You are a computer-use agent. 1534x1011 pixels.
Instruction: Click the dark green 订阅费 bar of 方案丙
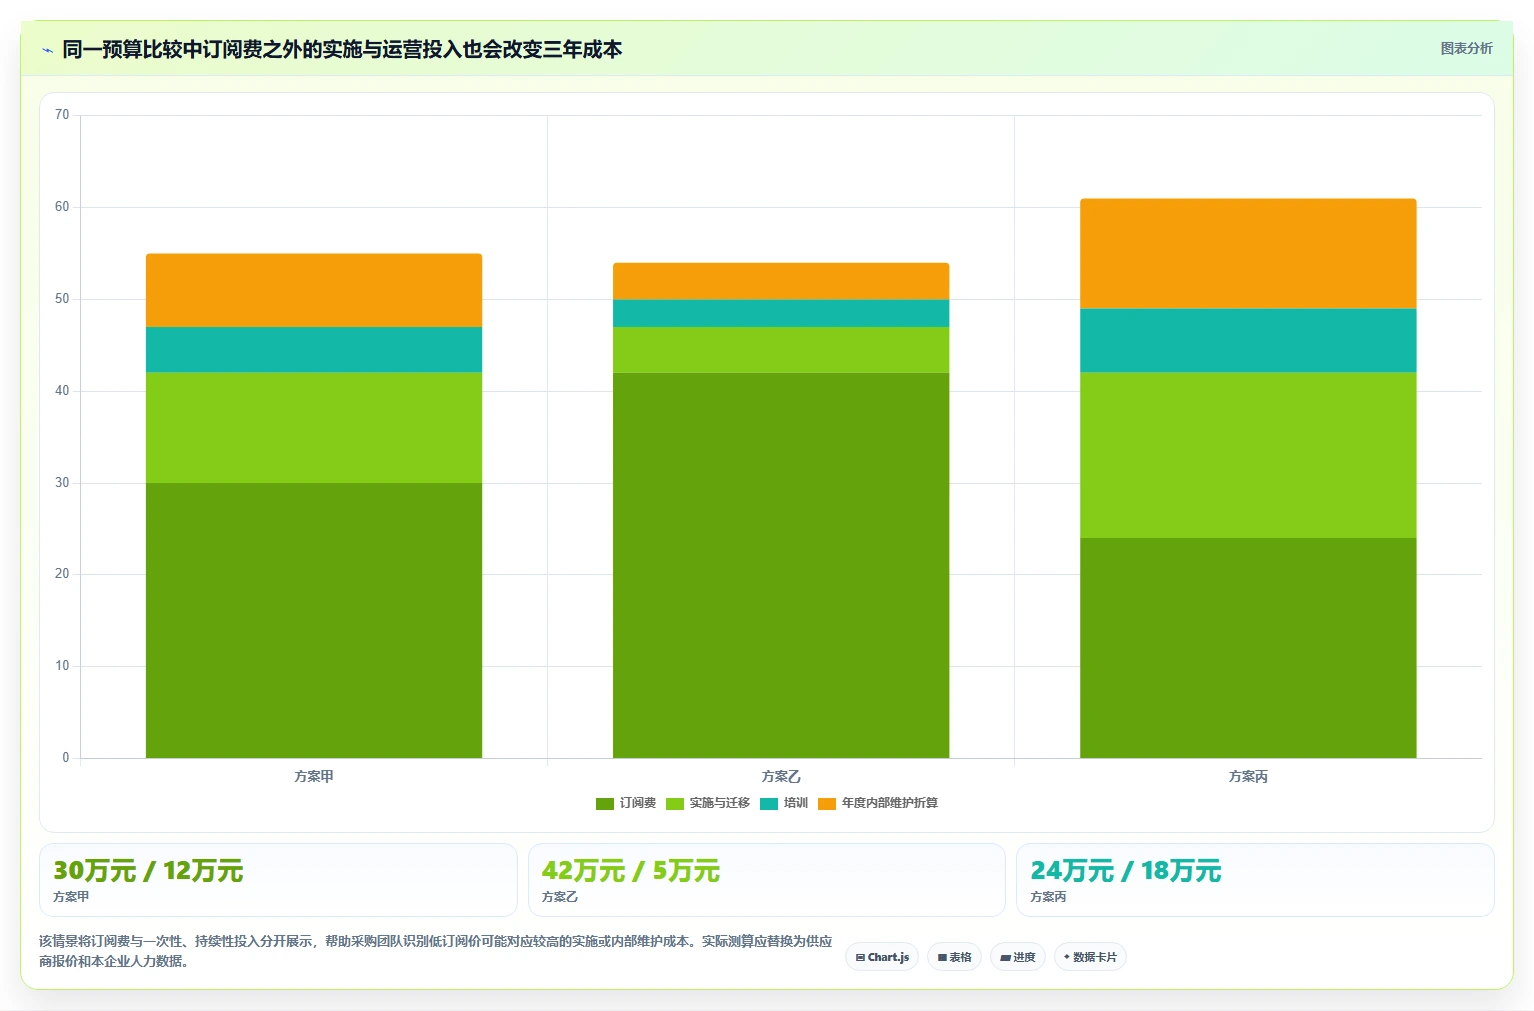point(1248,648)
